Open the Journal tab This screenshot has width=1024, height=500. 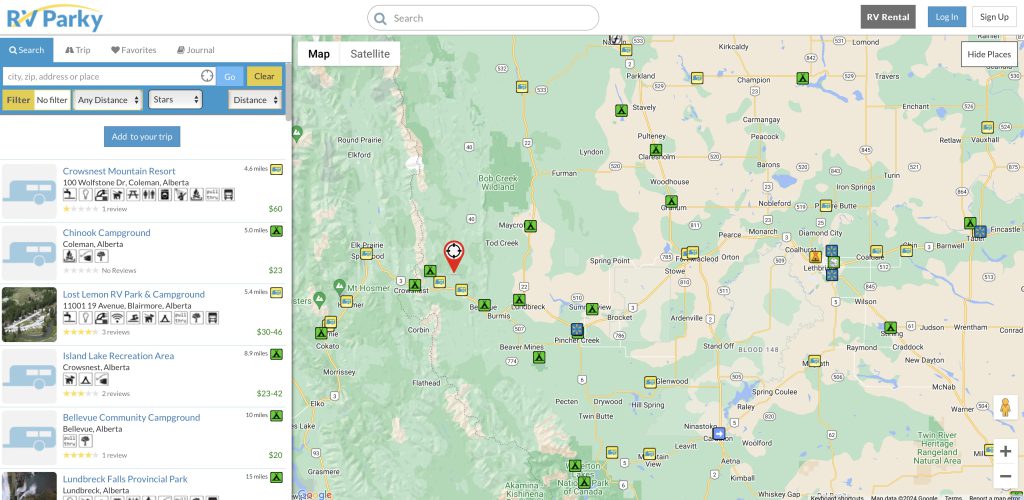196,50
